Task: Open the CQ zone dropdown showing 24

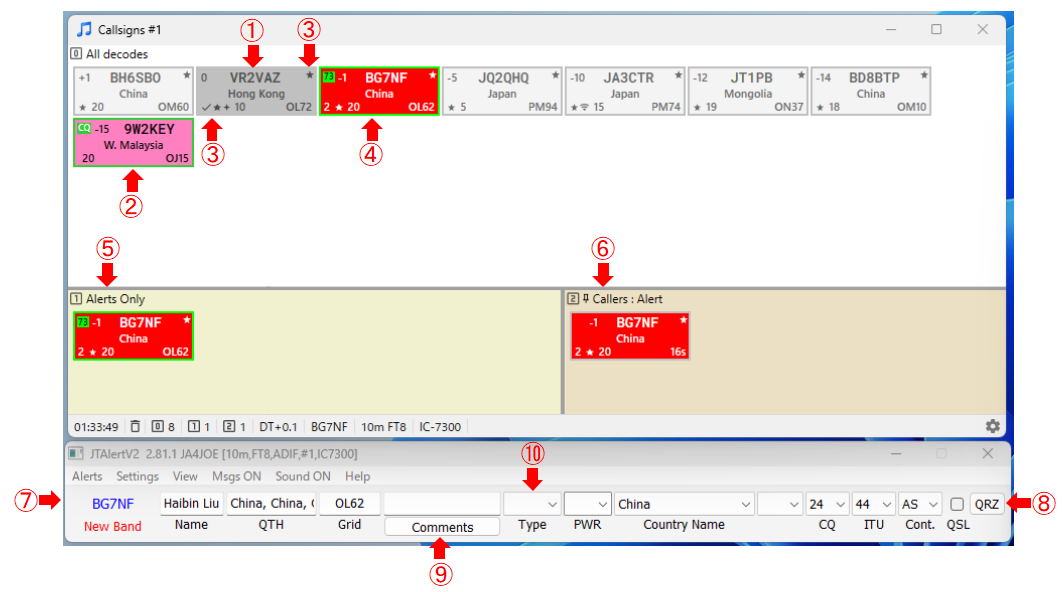Action: coord(827,504)
